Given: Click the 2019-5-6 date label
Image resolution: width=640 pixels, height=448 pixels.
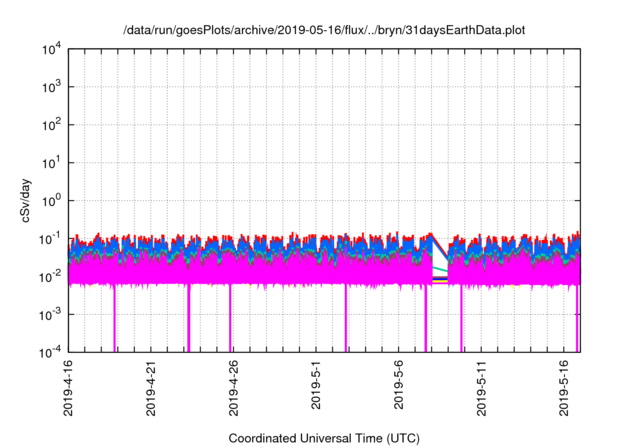Looking at the screenshot, I should [399, 384].
